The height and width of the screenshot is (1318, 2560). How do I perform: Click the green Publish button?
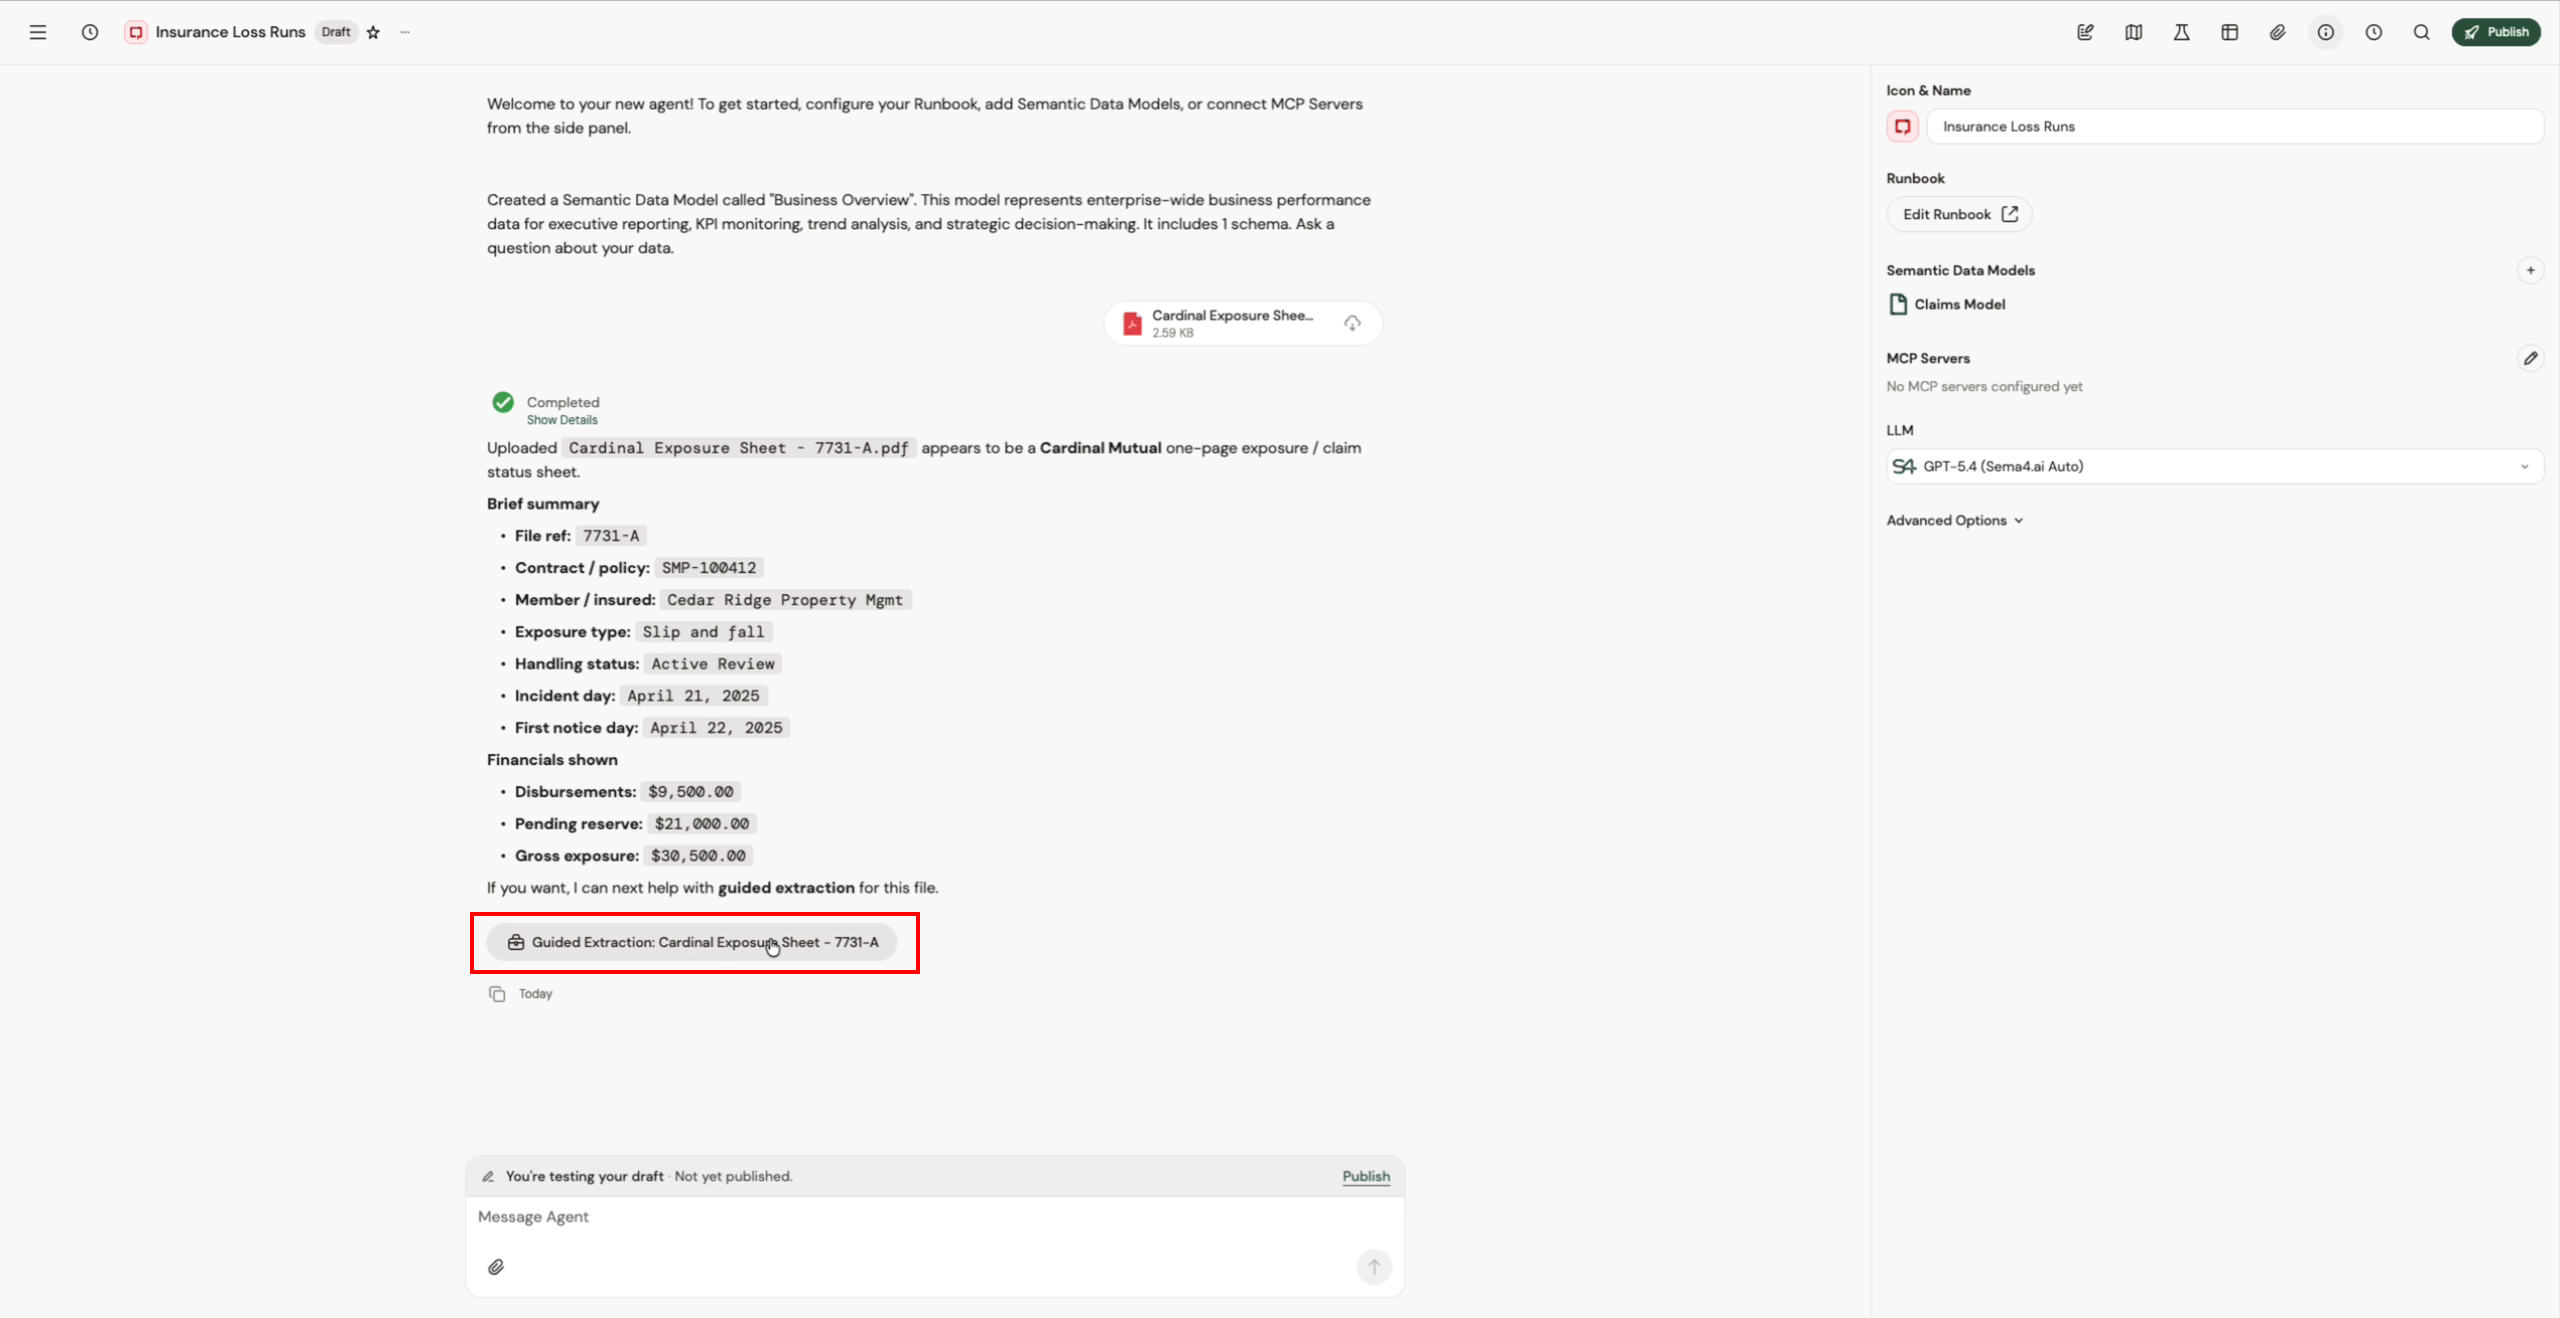[x=2496, y=32]
